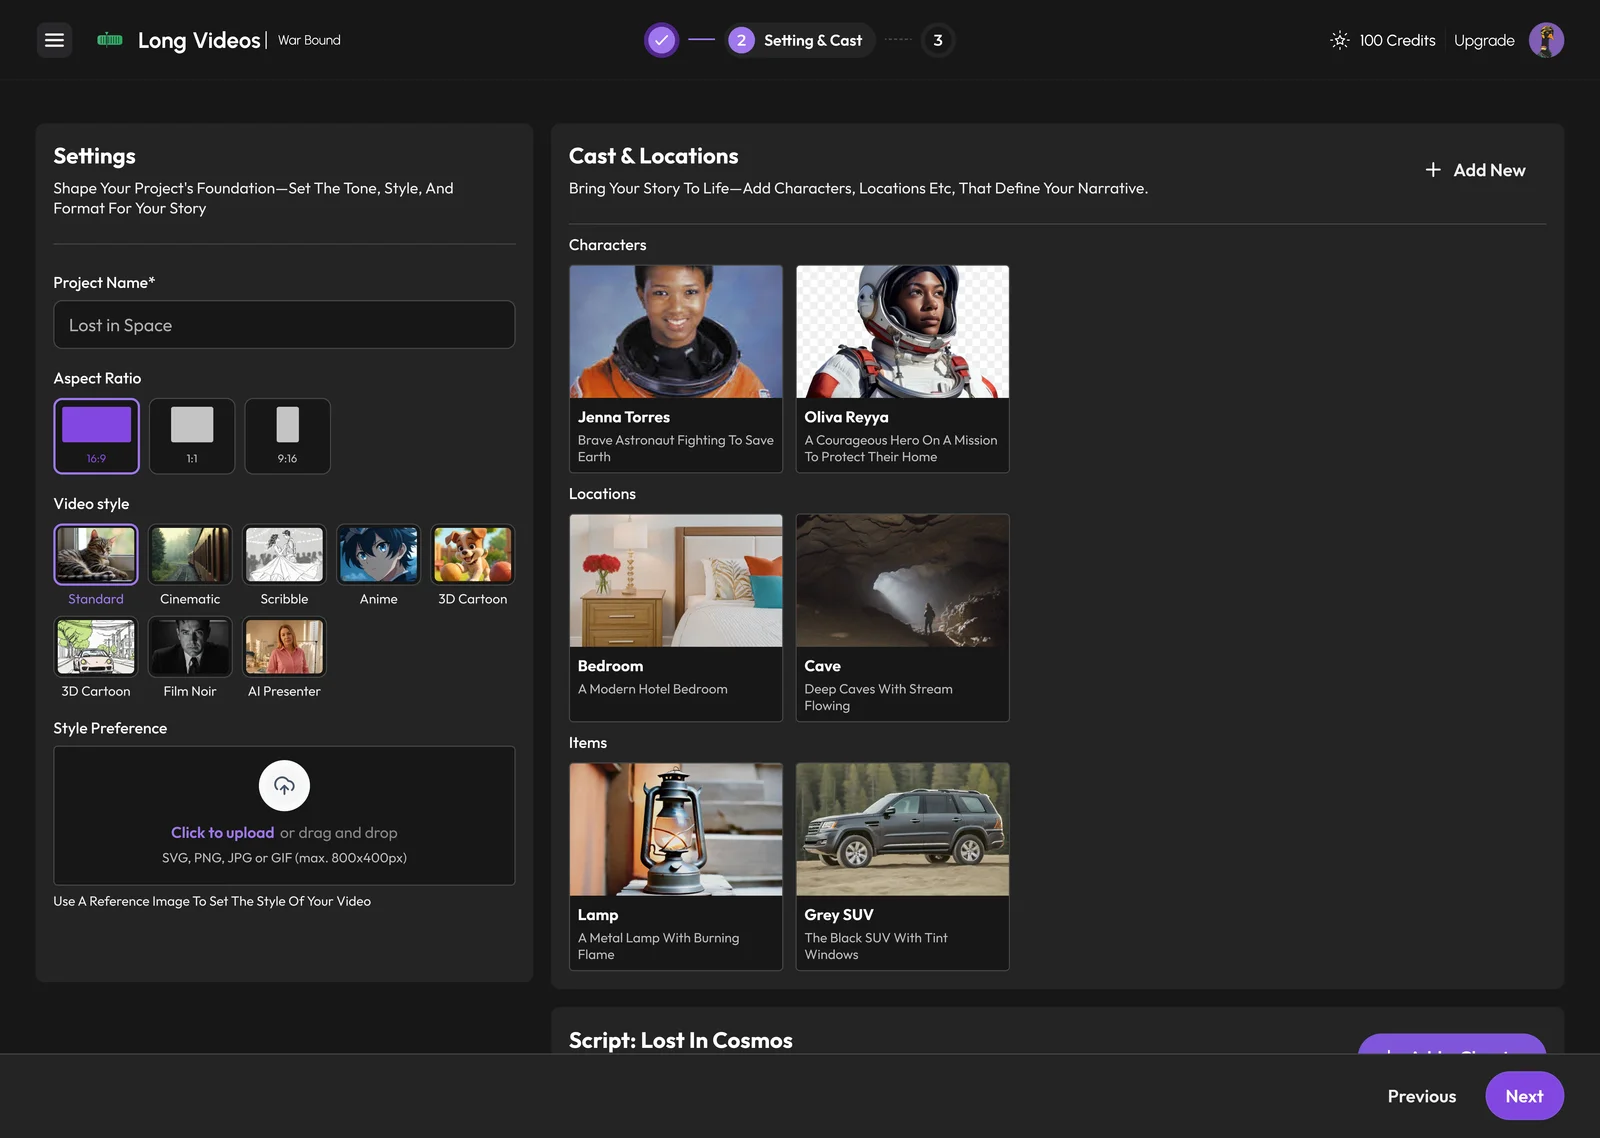Click the 'Click to upload' link

(222, 833)
